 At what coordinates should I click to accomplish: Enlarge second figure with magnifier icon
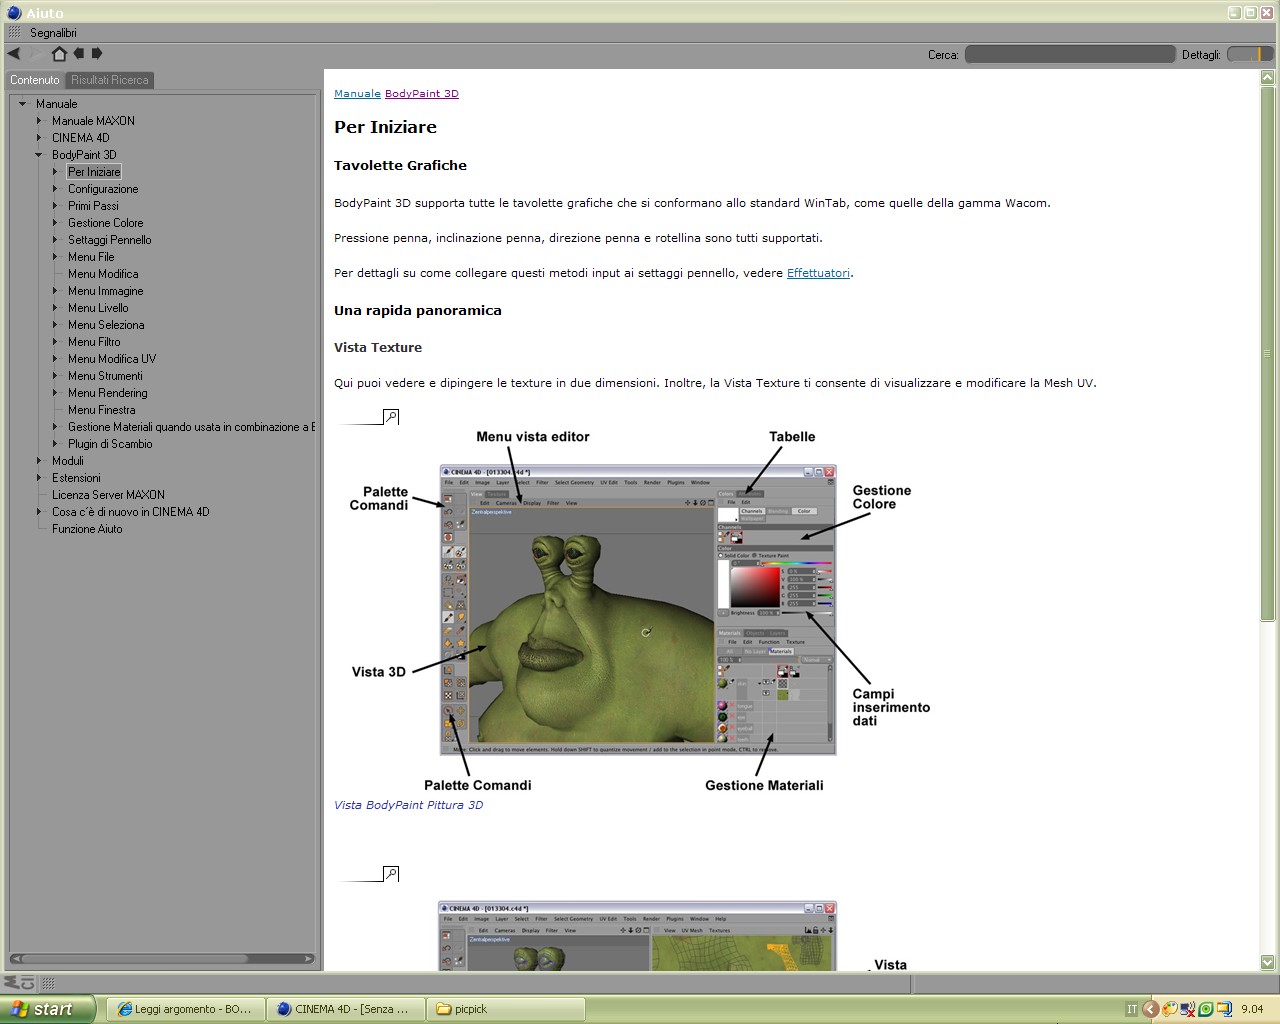tap(391, 873)
